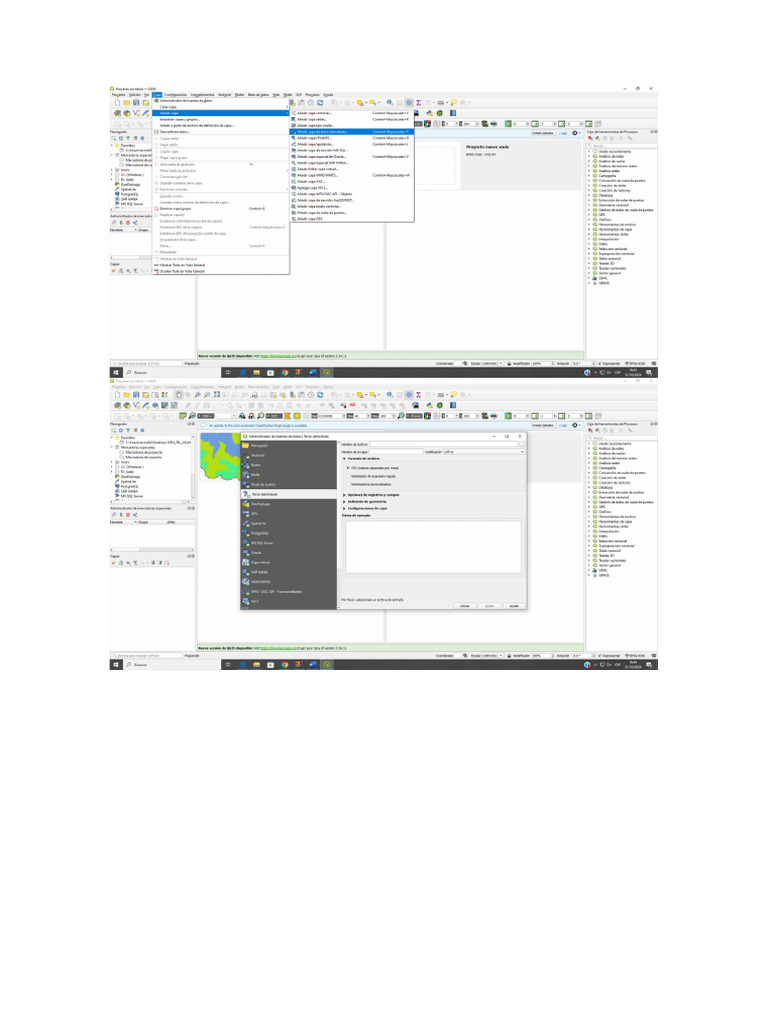768x1024 pixels.
Task: Open Administrador de fuentes de datos menu entry
Action: (x=221, y=101)
